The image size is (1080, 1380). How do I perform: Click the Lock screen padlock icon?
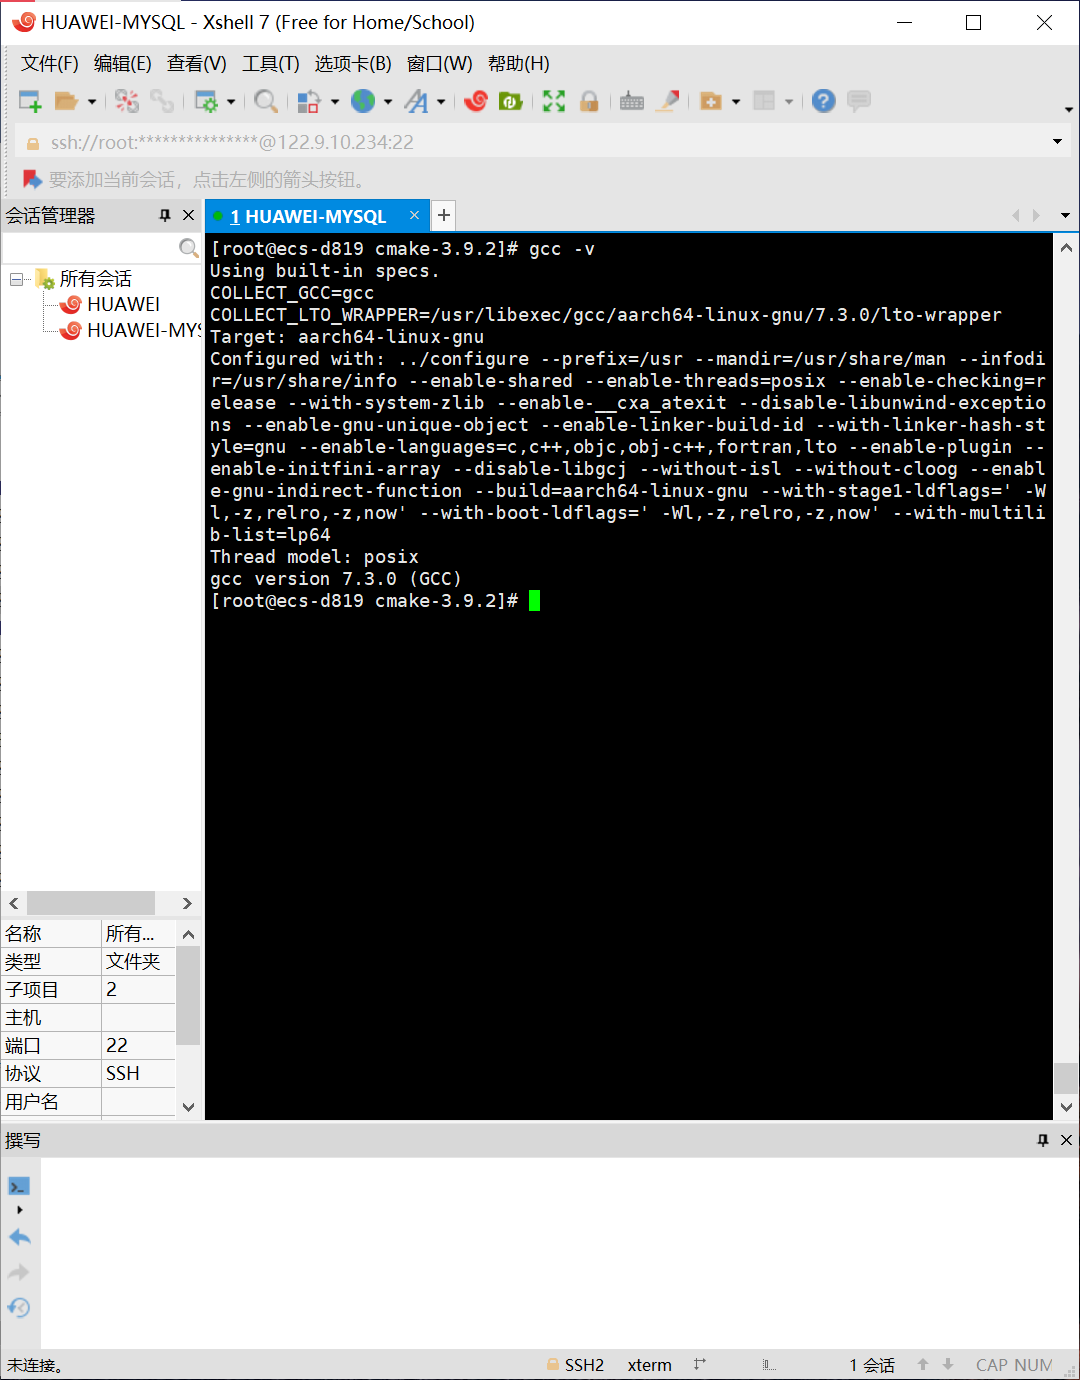pos(589,101)
